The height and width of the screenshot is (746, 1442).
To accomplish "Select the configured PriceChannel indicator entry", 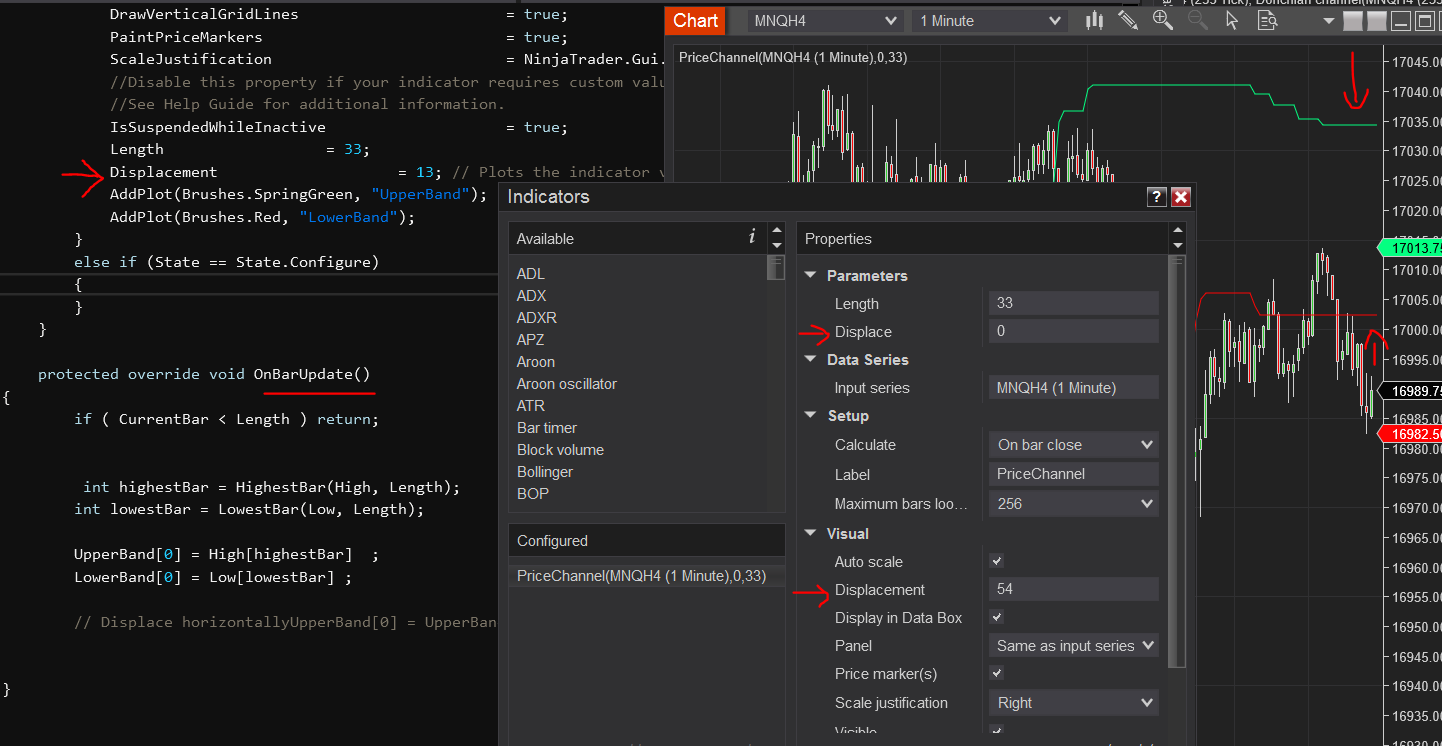I will pos(641,576).
